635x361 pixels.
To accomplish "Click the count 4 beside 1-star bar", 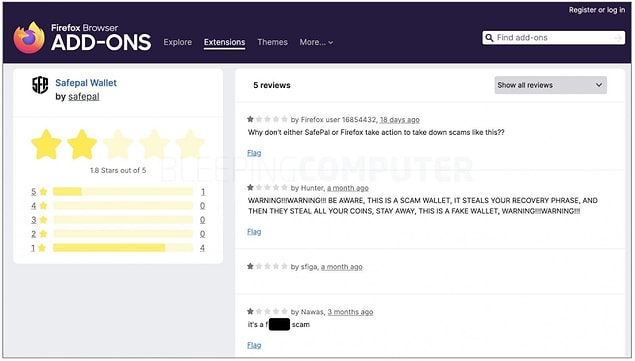I will 202,248.
